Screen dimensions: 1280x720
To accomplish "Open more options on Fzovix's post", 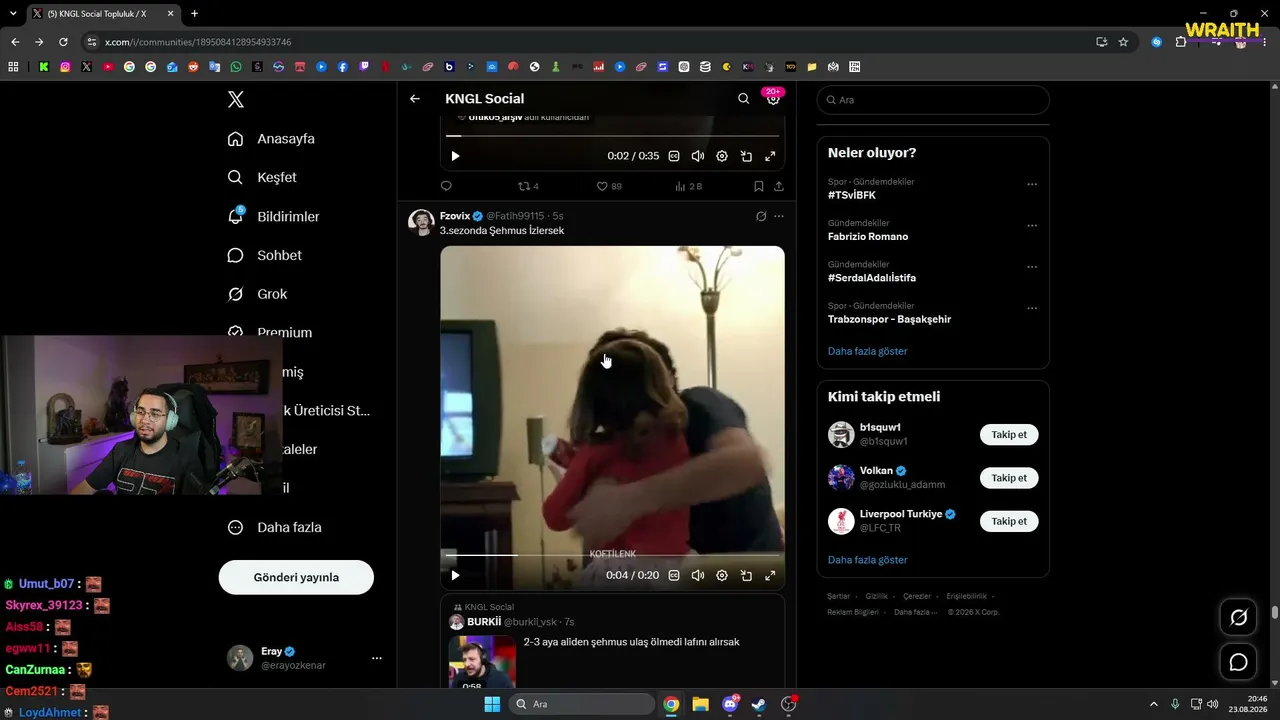I will tap(779, 216).
